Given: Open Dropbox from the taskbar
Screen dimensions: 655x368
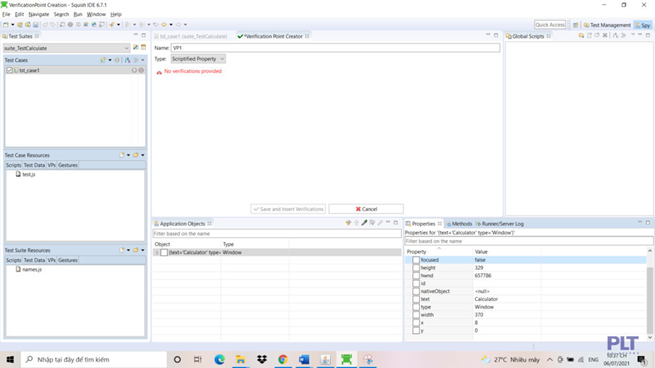Looking at the screenshot, I should point(262,359).
